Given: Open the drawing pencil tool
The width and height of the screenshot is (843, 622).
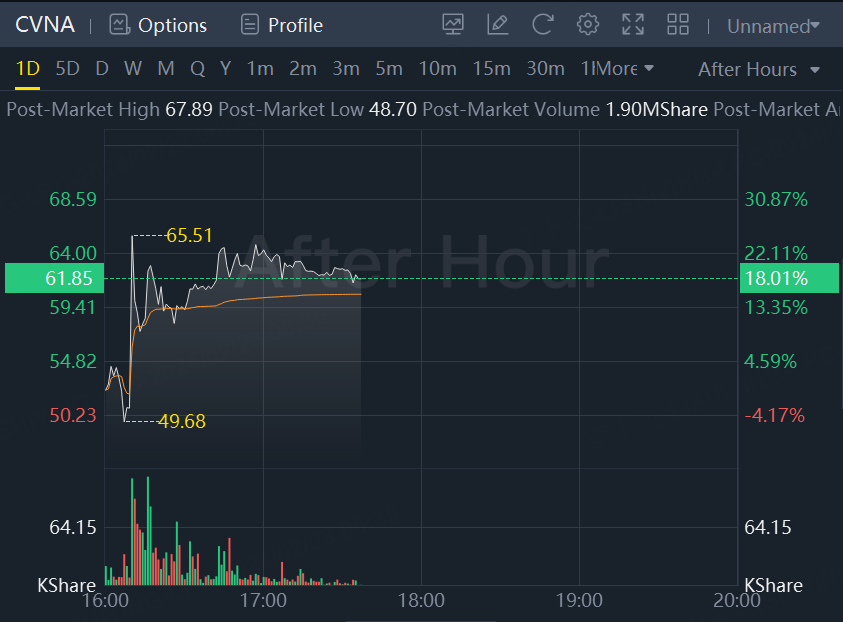Looking at the screenshot, I should [497, 25].
